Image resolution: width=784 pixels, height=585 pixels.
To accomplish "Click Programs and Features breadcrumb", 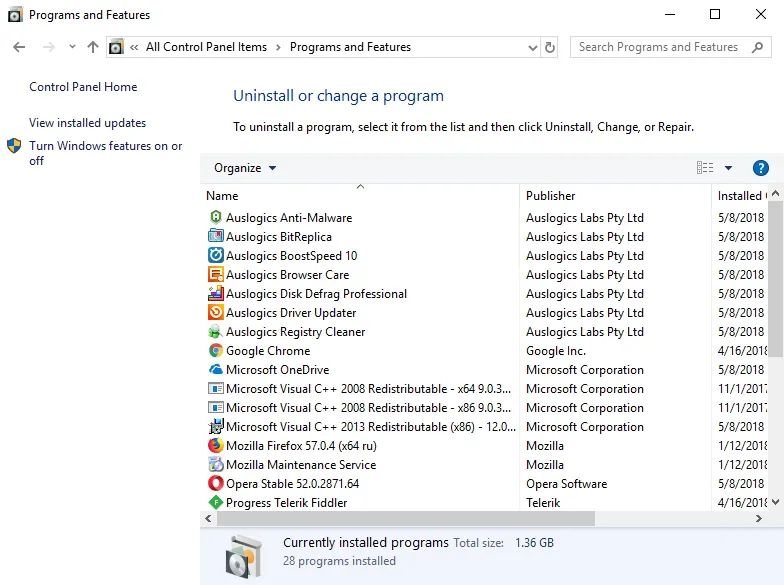I will pos(350,47).
